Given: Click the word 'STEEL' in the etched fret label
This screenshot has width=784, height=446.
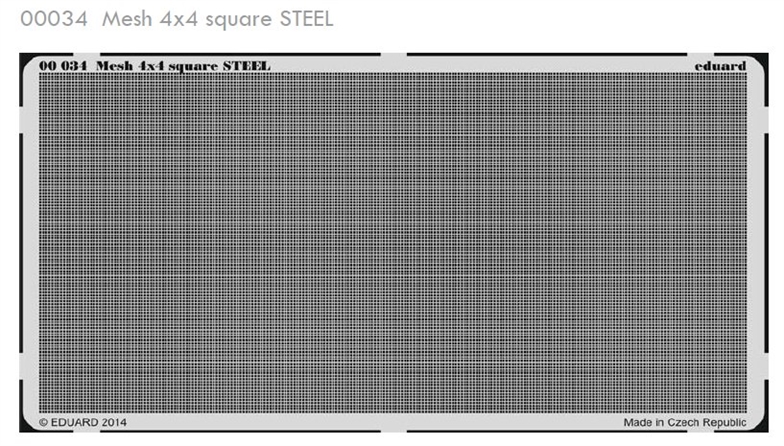Looking at the screenshot, I should coord(246,66).
